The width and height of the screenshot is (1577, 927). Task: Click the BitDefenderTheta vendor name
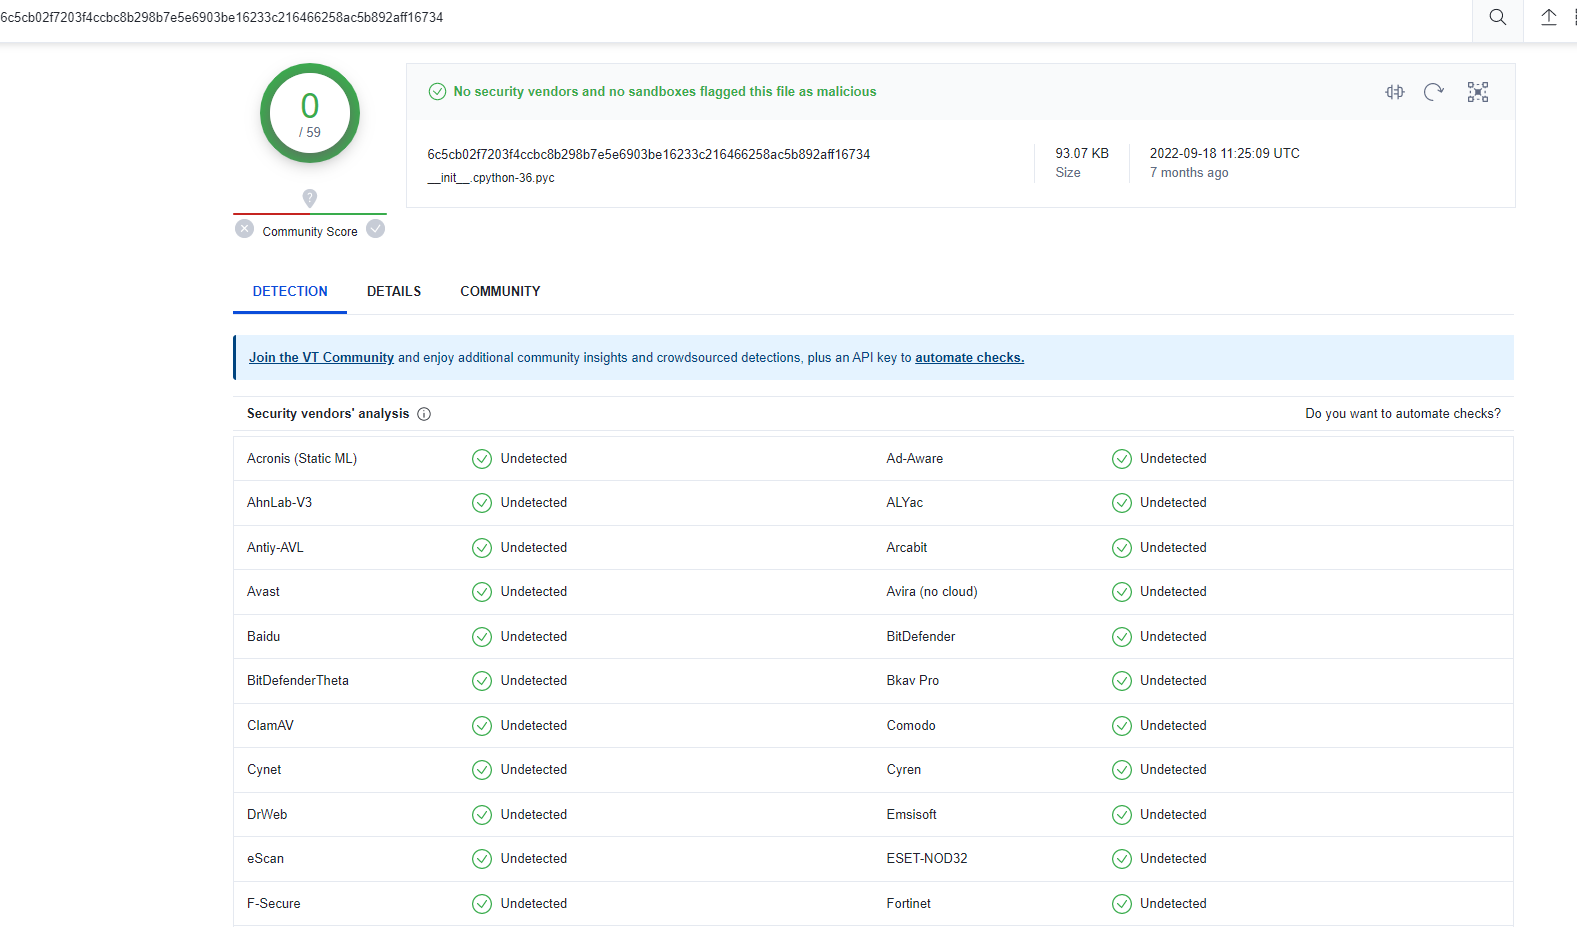(x=298, y=681)
